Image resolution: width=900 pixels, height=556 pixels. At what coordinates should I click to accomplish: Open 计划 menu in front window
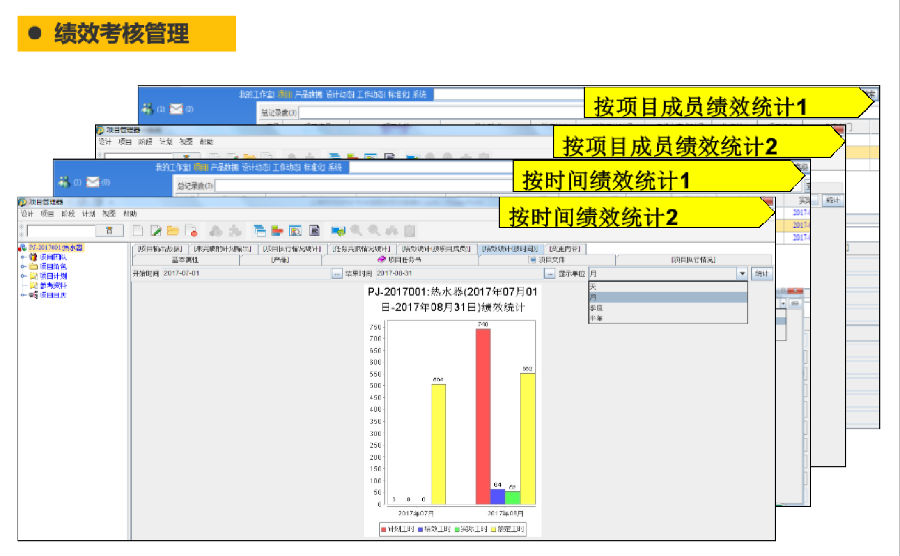point(88,213)
